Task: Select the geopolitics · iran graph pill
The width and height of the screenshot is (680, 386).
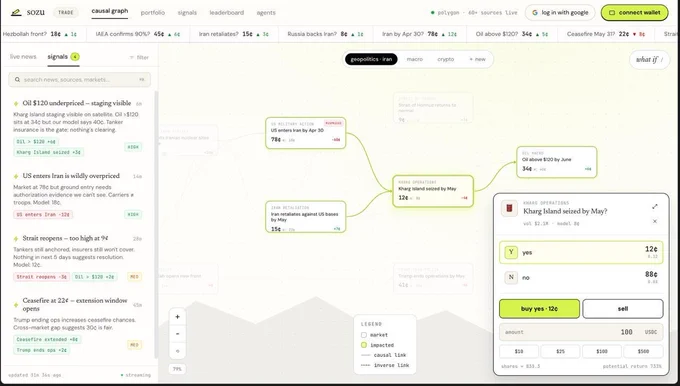Action: tap(371, 59)
